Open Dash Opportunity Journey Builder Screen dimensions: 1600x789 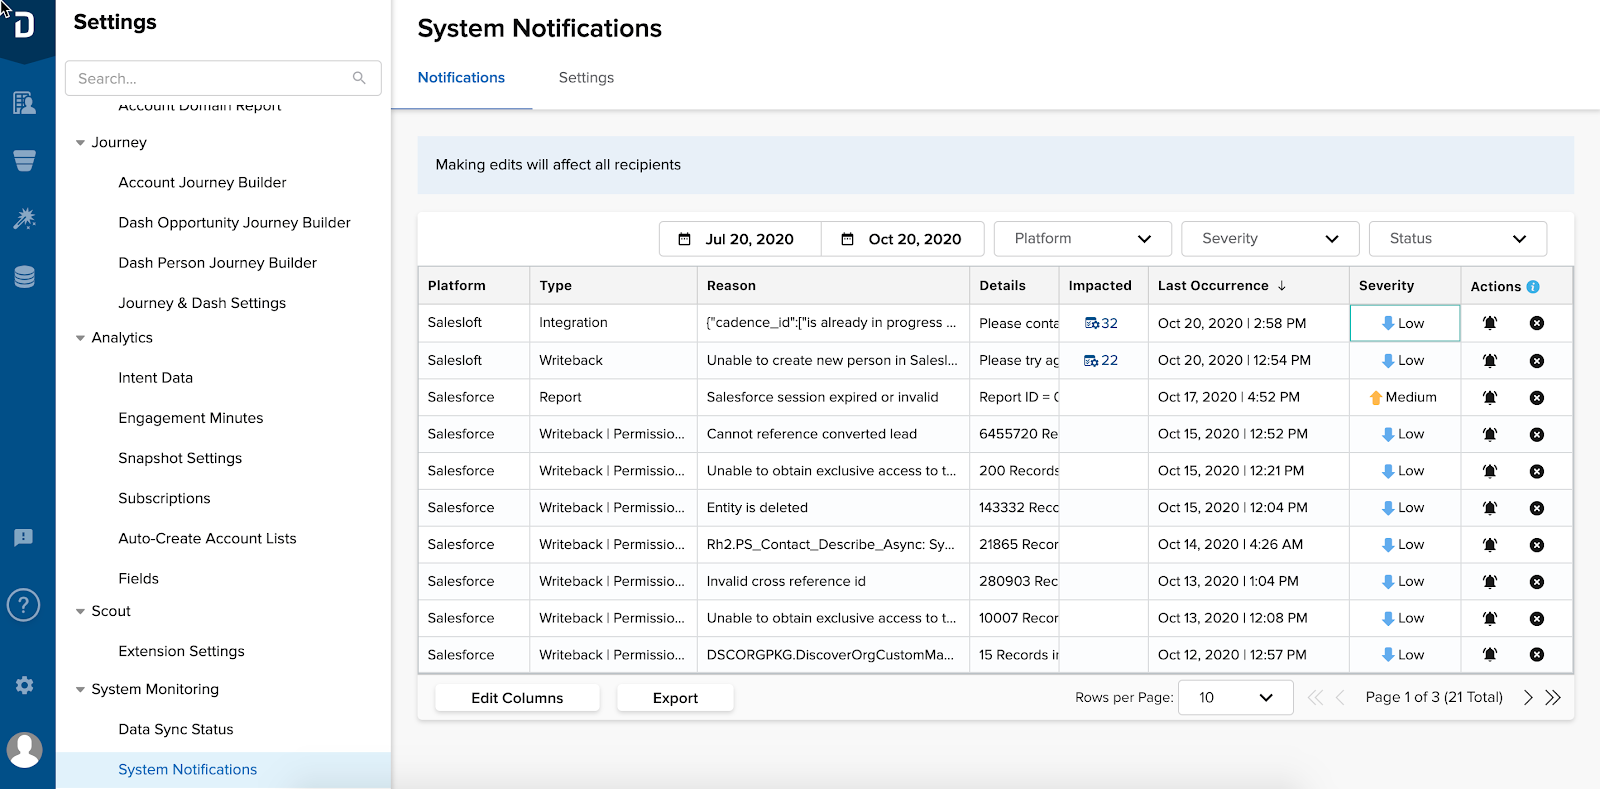(x=234, y=223)
